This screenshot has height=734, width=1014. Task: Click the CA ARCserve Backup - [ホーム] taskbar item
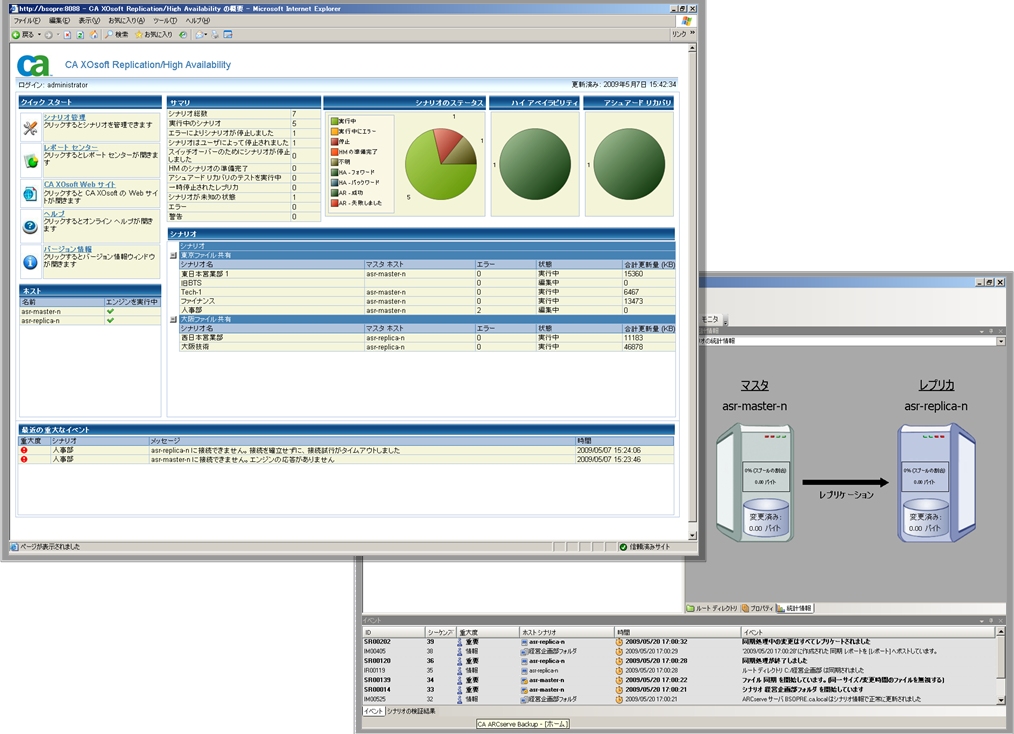click(x=523, y=724)
